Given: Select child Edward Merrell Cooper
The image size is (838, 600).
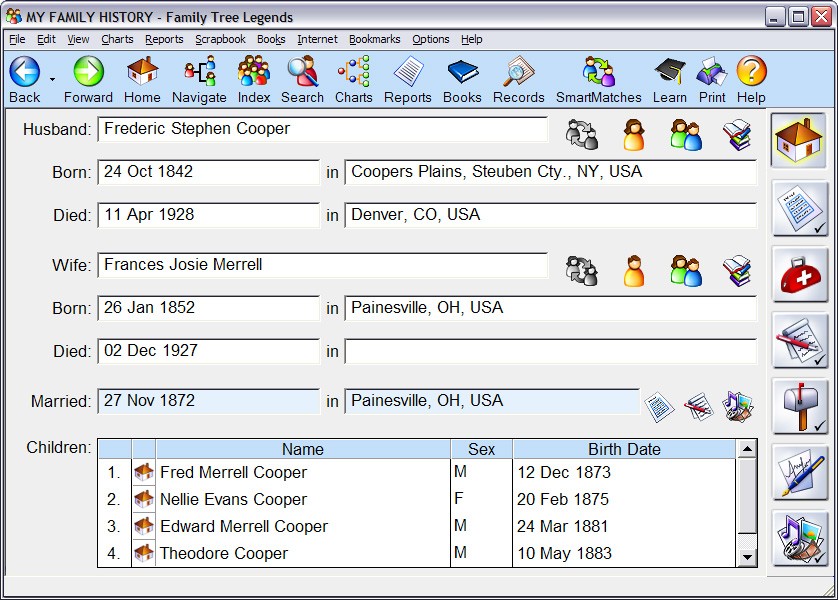Looking at the screenshot, I should click(244, 526).
